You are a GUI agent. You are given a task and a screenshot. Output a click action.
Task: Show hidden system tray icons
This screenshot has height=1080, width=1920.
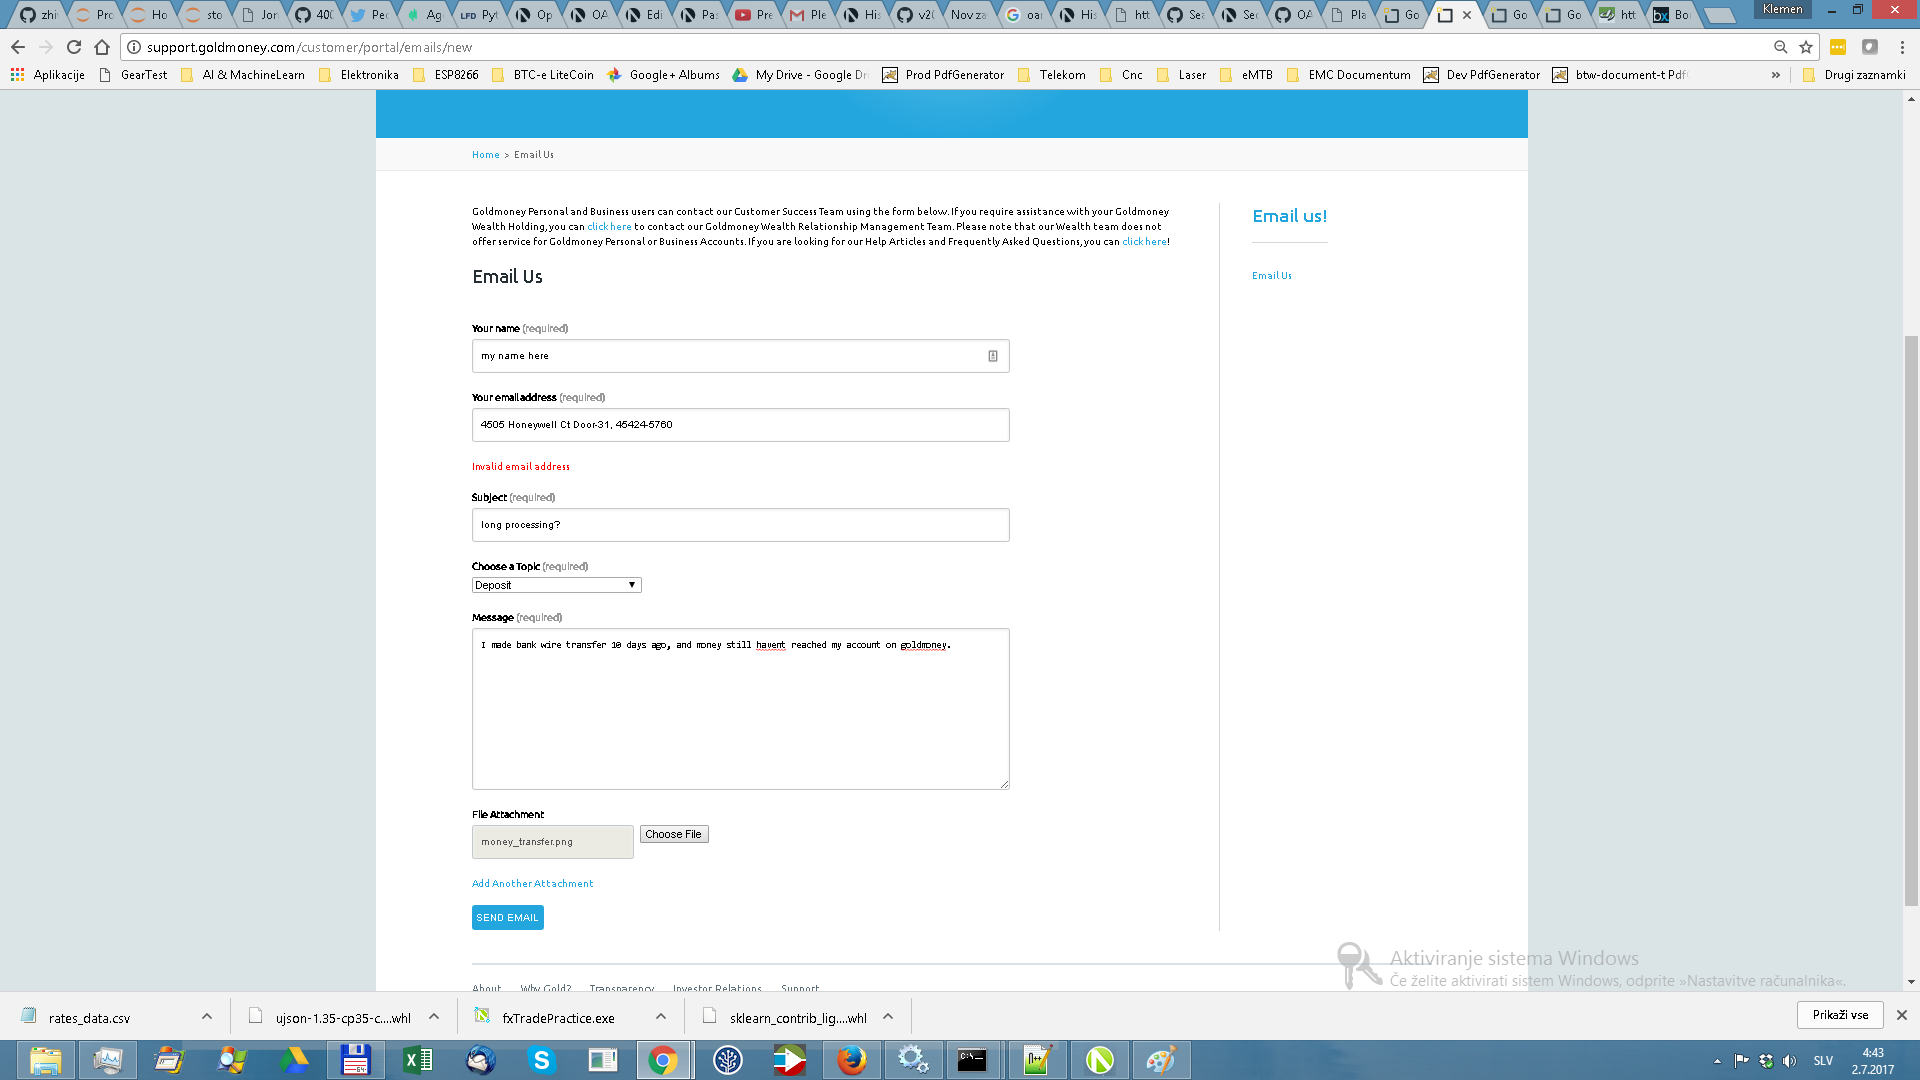pos(1717,1061)
